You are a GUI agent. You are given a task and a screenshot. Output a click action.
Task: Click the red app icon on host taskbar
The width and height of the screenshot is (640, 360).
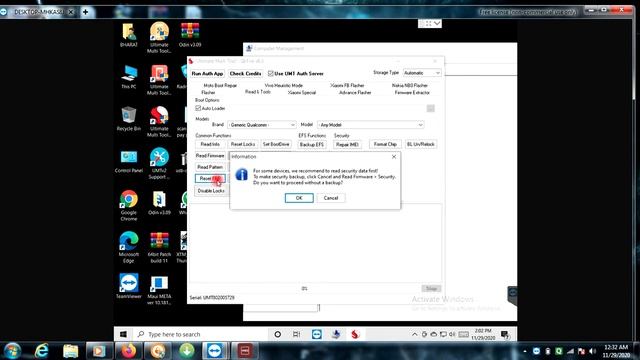pos(244,351)
